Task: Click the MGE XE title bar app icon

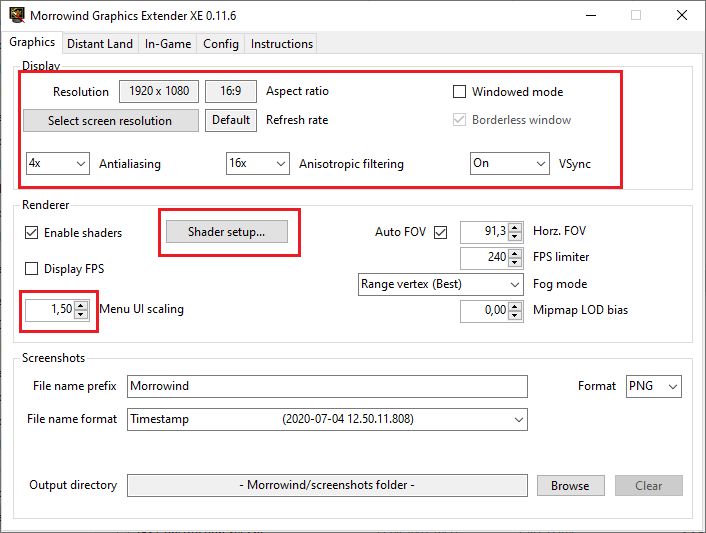Action: coord(15,16)
